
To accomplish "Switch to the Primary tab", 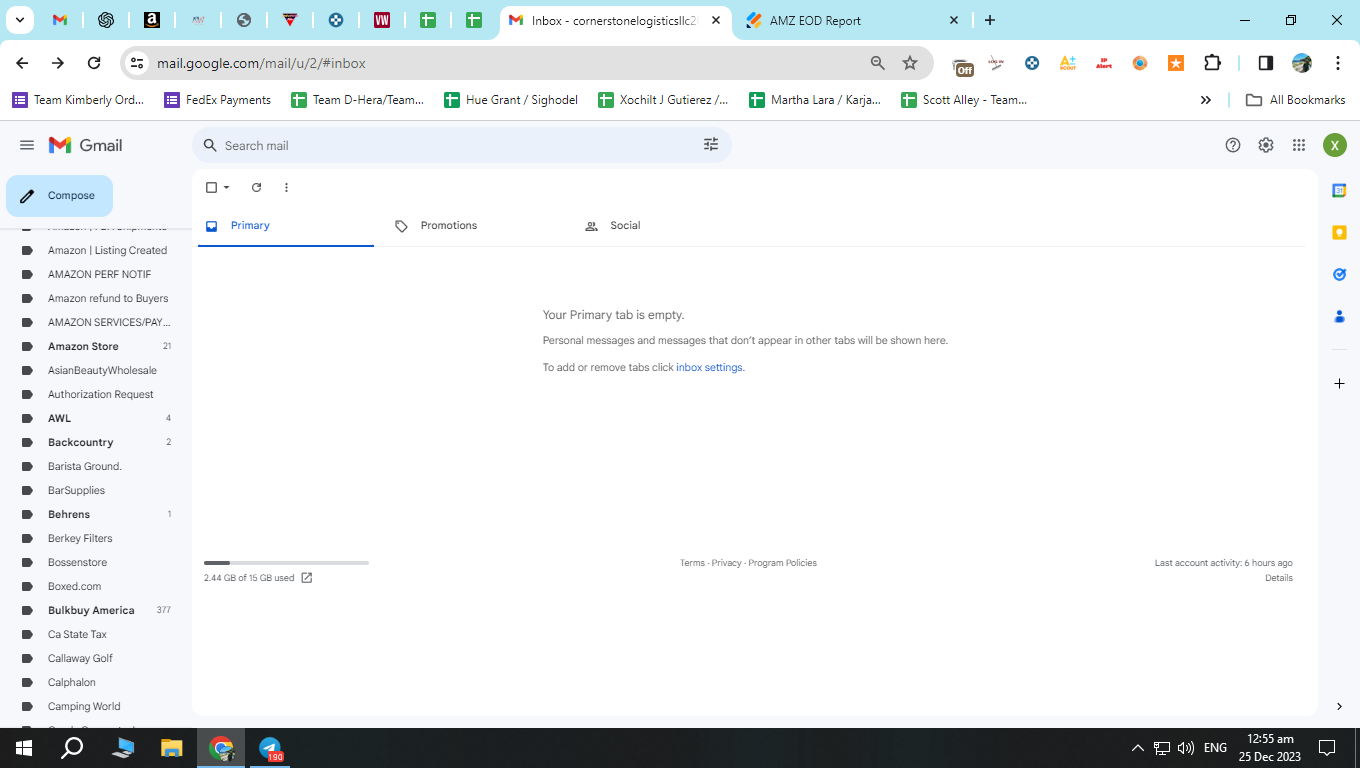I will coord(286,226).
